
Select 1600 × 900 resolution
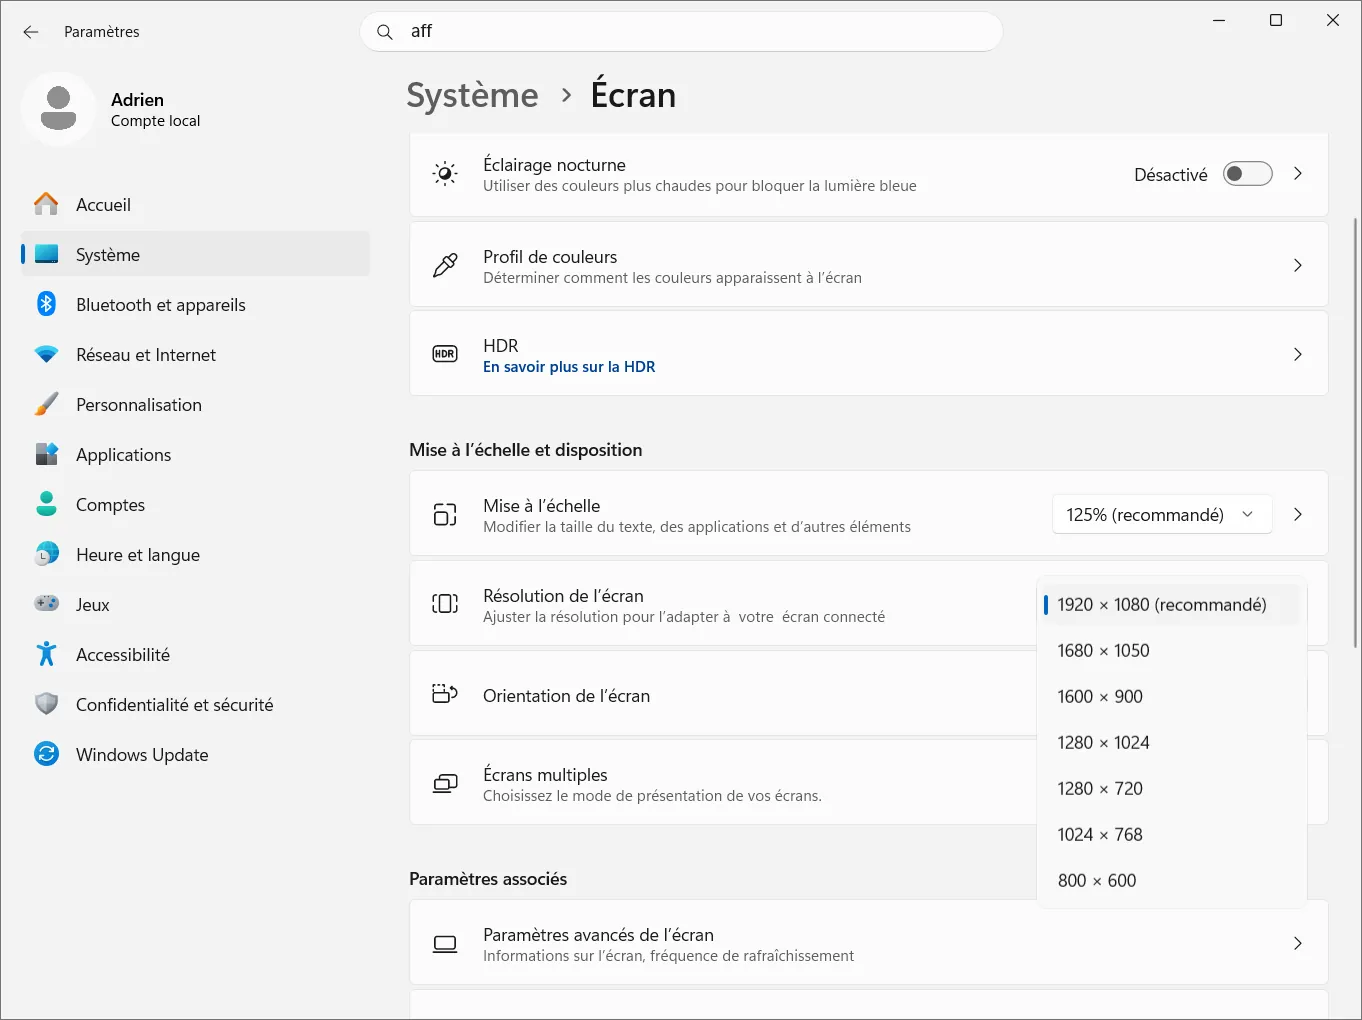coord(1172,697)
